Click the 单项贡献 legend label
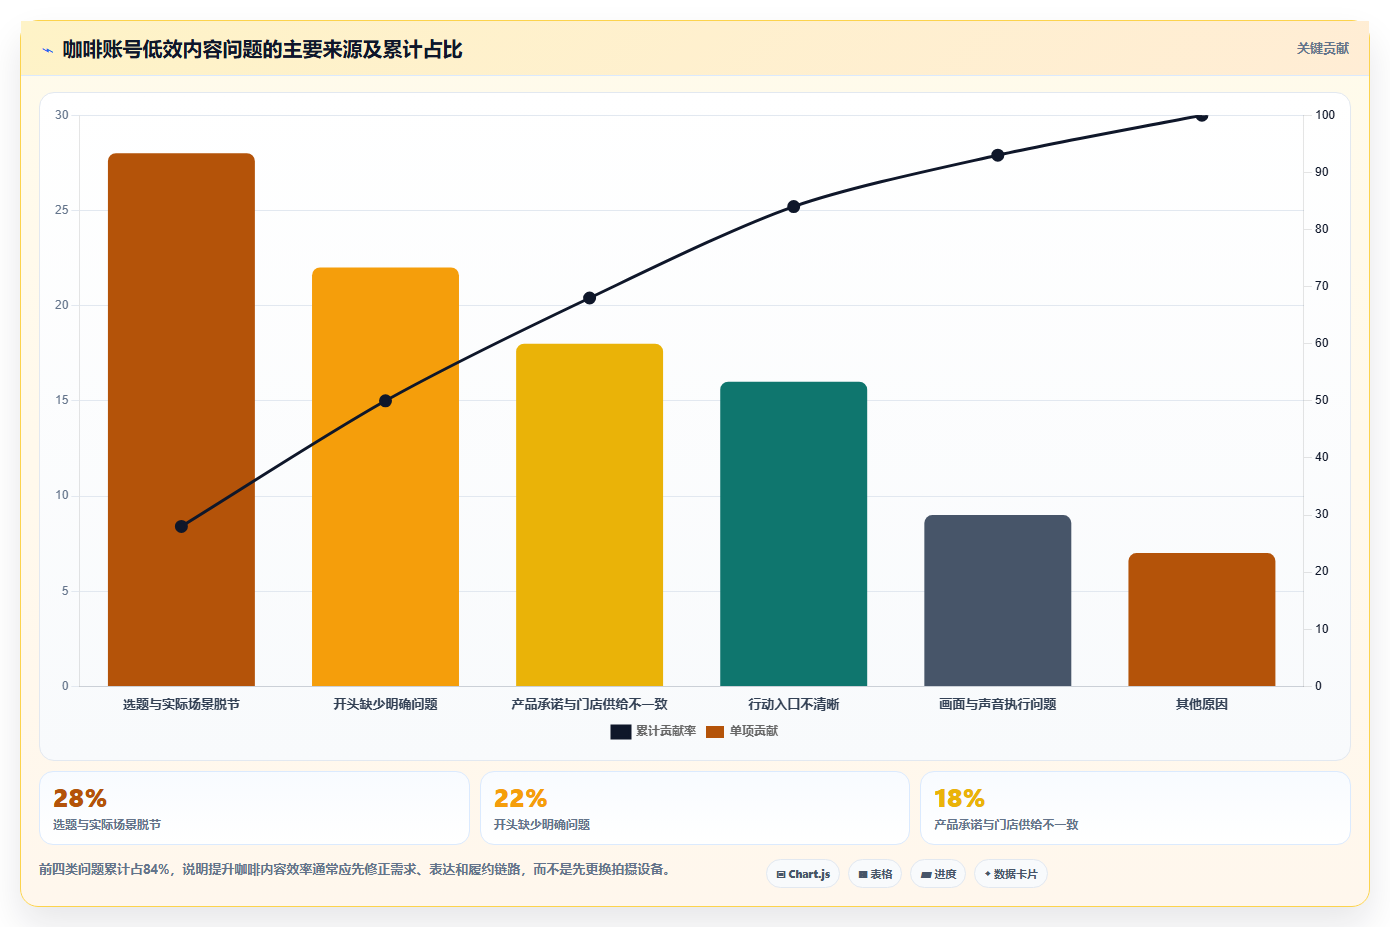Viewport: 1390px width, 927px height. coord(754,731)
